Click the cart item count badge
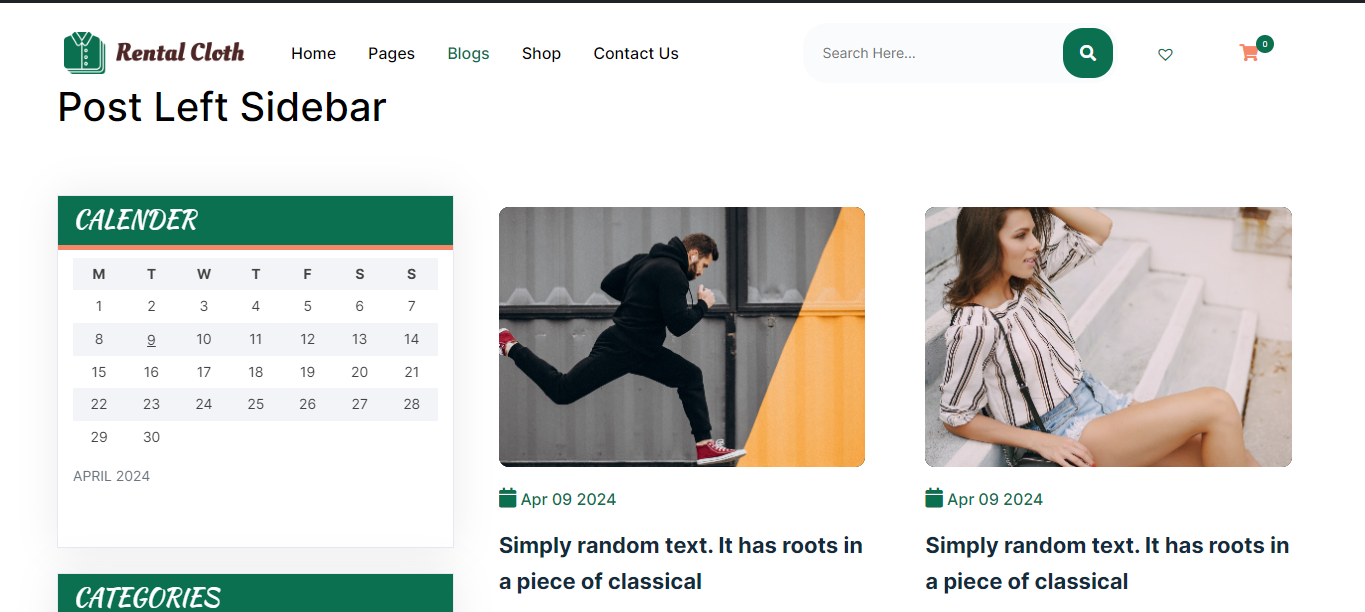Viewport: 1365px width, 612px height. pyautogui.click(x=1265, y=44)
